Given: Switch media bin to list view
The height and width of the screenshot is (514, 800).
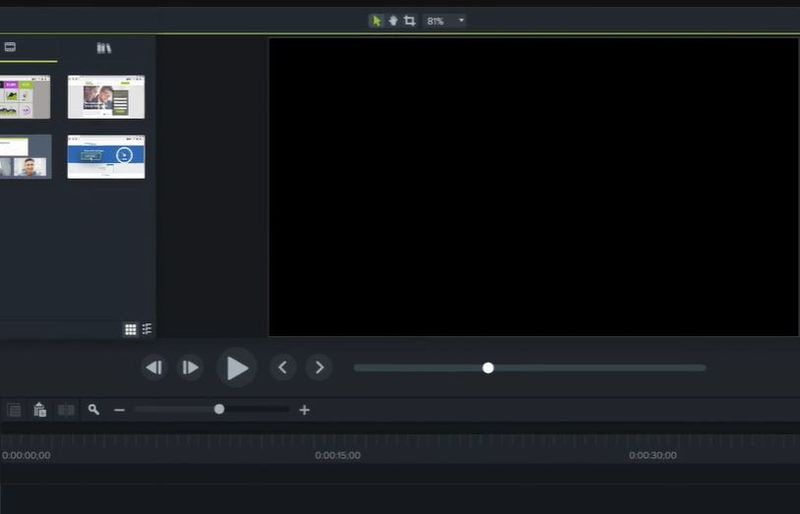Looking at the screenshot, I should [x=147, y=329].
